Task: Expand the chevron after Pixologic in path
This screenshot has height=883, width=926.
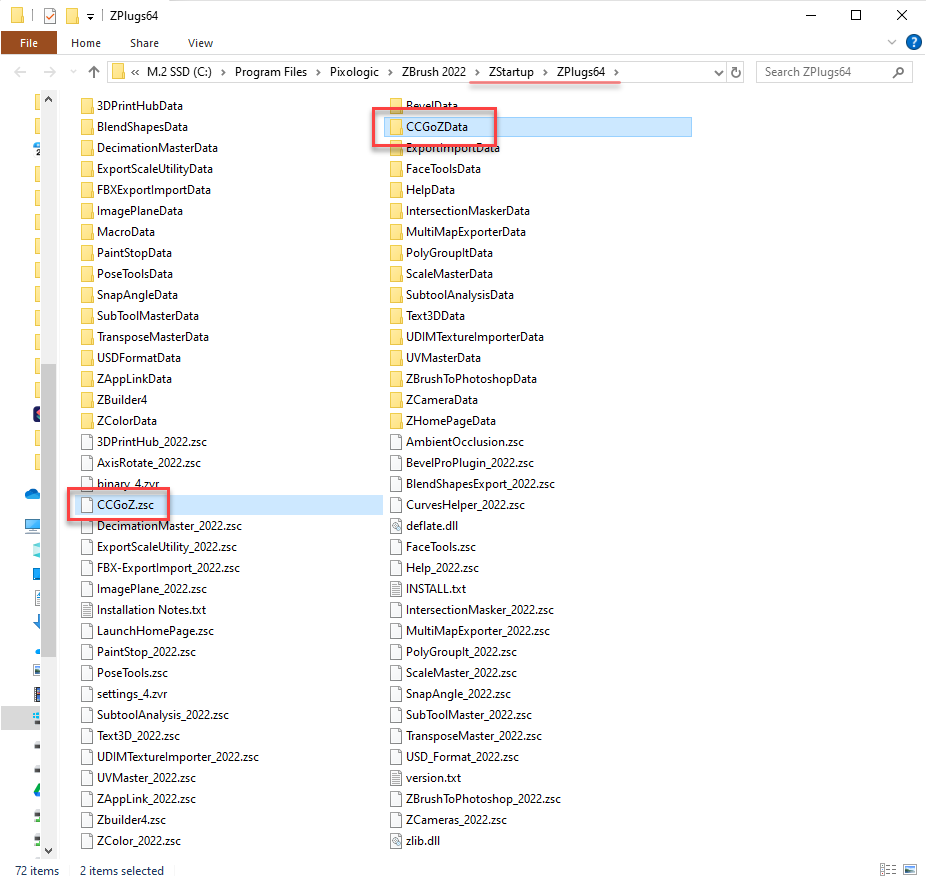Action: (x=390, y=72)
